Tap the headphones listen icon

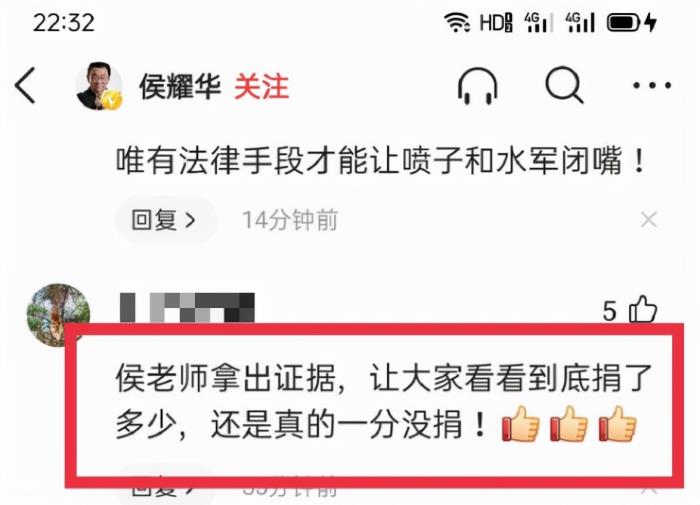[x=477, y=85]
